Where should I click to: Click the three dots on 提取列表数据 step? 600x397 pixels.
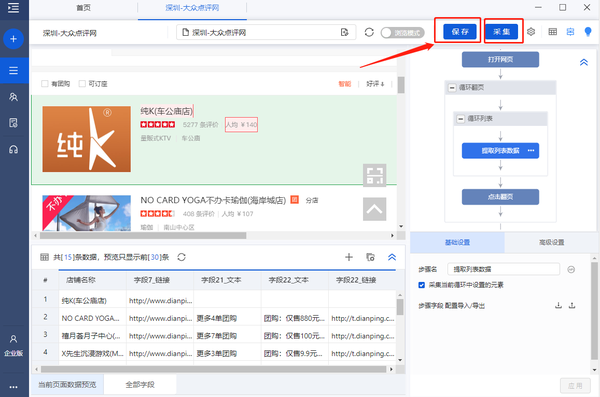pyautogui.click(x=531, y=150)
